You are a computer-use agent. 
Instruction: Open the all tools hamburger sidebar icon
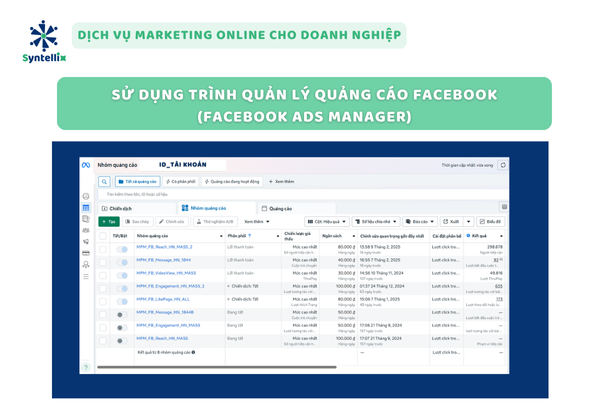86,276
